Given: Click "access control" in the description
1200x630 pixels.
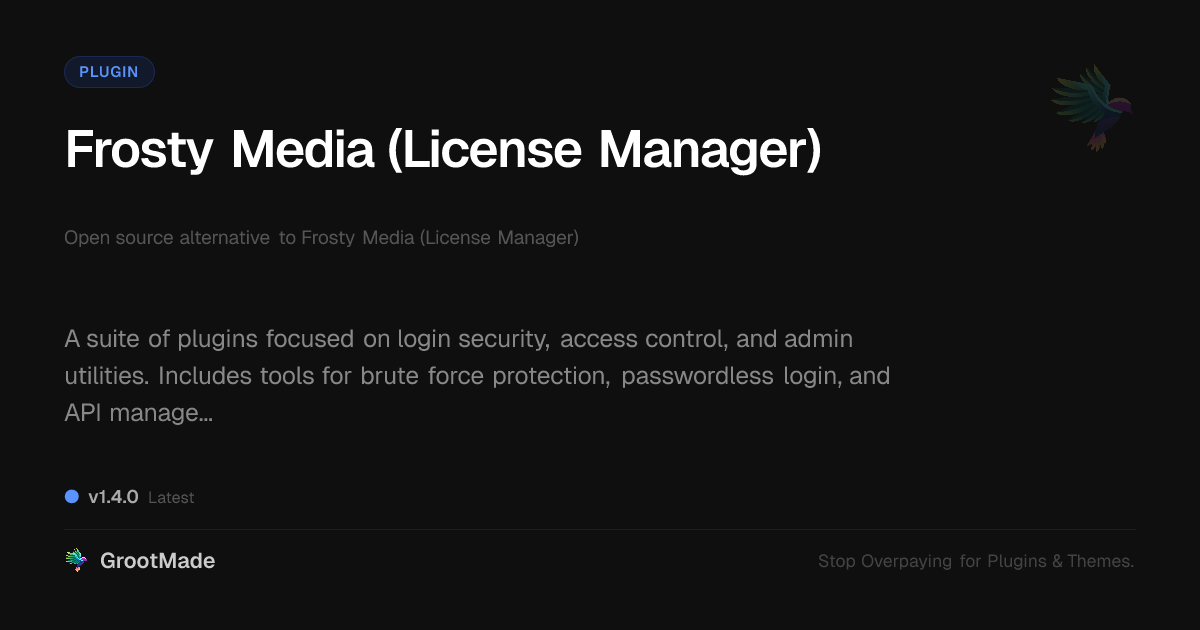Looking at the screenshot, I should [642, 339].
